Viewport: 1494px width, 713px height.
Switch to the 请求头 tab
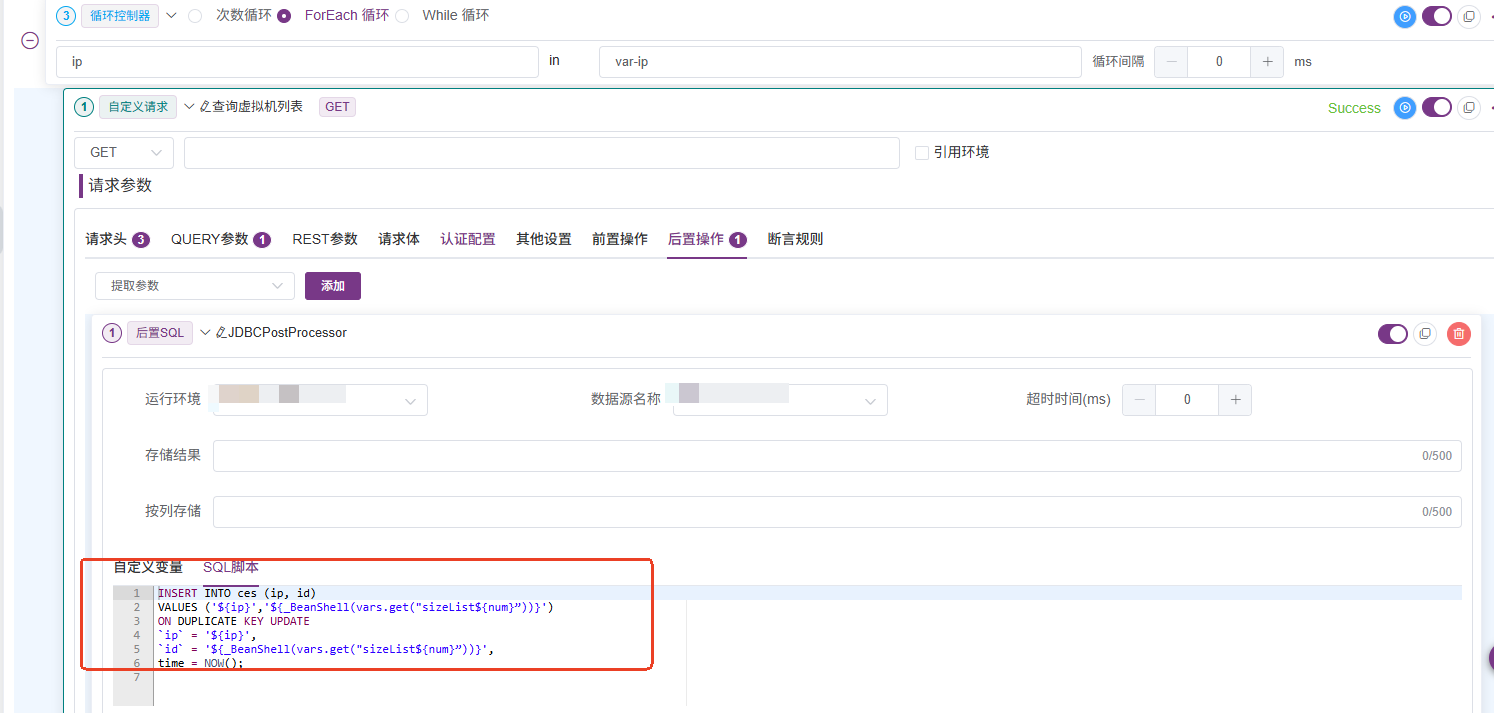coord(117,239)
